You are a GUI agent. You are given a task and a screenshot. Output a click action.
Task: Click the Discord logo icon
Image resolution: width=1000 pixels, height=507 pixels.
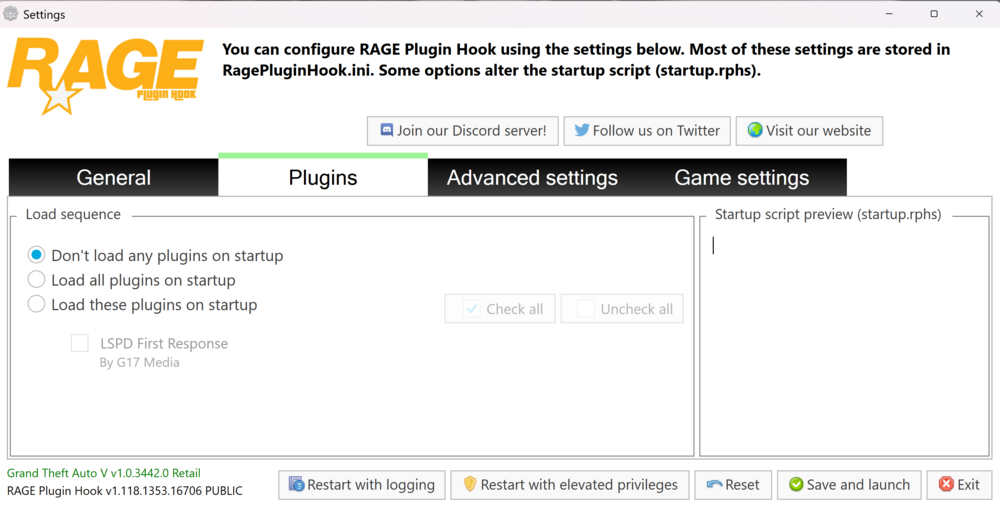point(386,131)
